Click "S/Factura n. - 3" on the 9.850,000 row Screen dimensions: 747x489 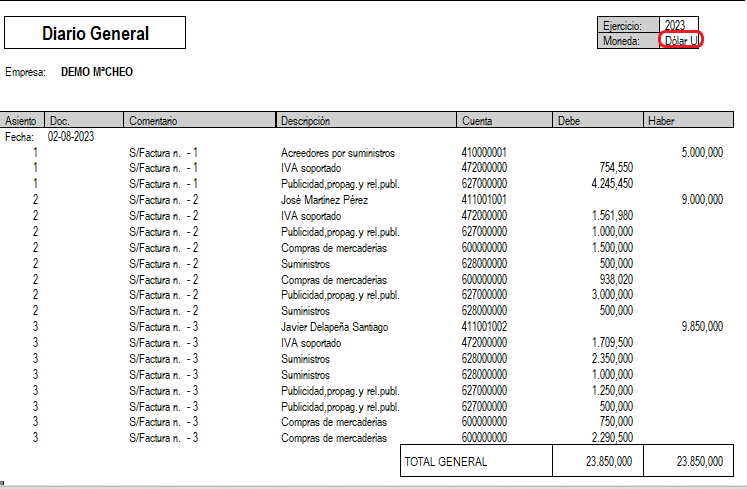point(163,327)
